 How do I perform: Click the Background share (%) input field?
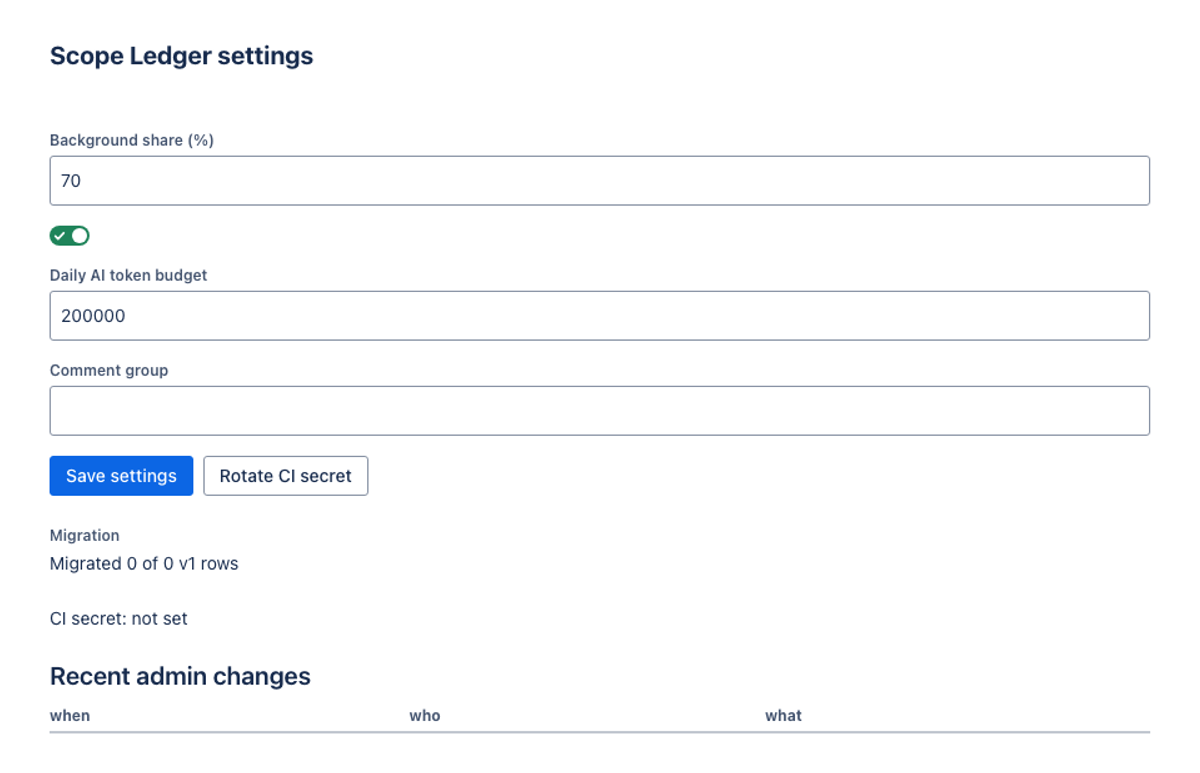[599, 181]
